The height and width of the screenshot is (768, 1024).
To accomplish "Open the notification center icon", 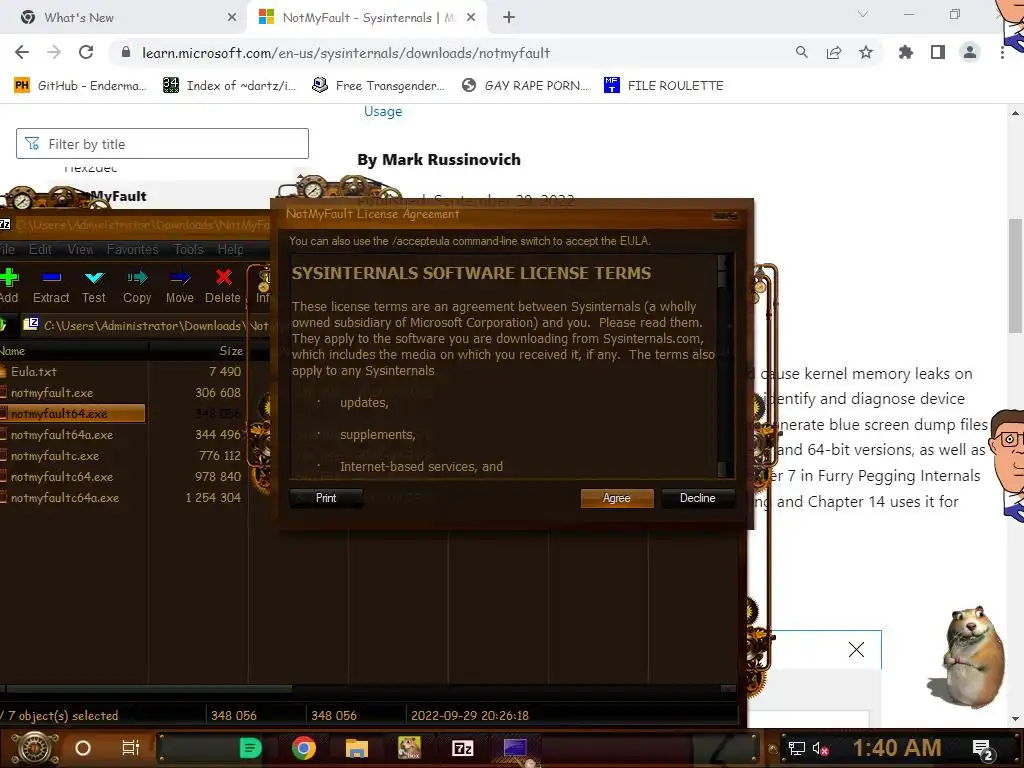I will [x=982, y=748].
